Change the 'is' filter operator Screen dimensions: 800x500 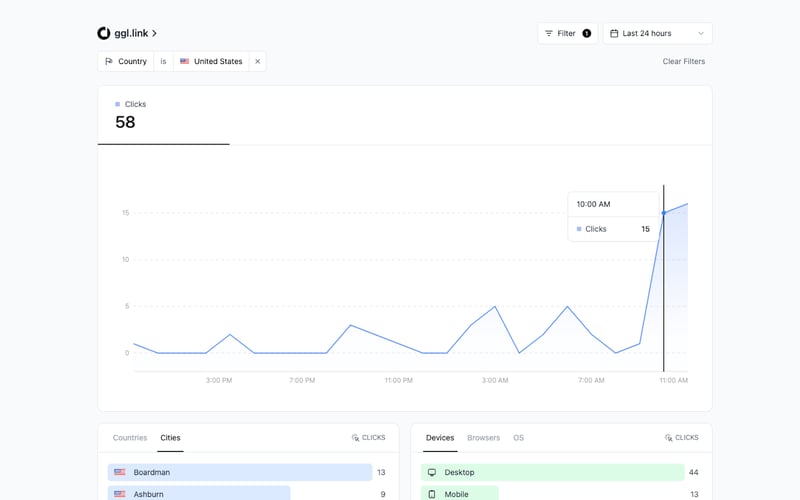coord(163,61)
